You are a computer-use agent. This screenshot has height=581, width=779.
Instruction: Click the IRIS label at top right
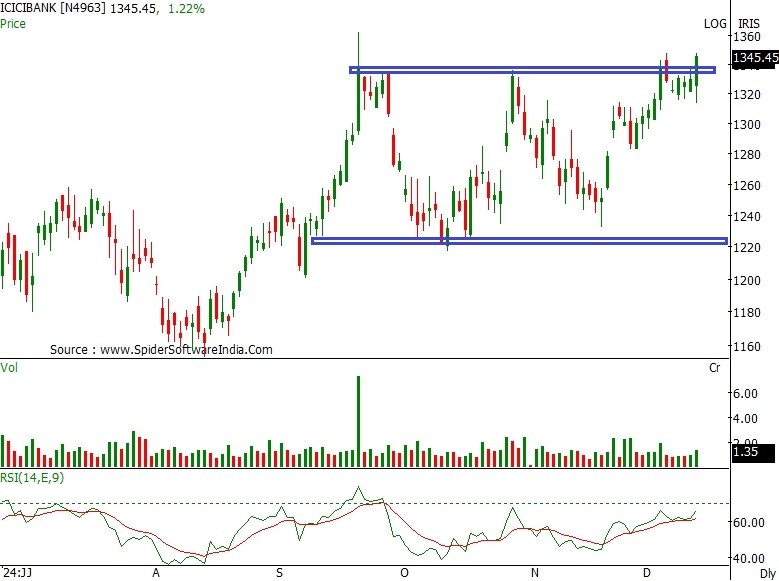749,23
